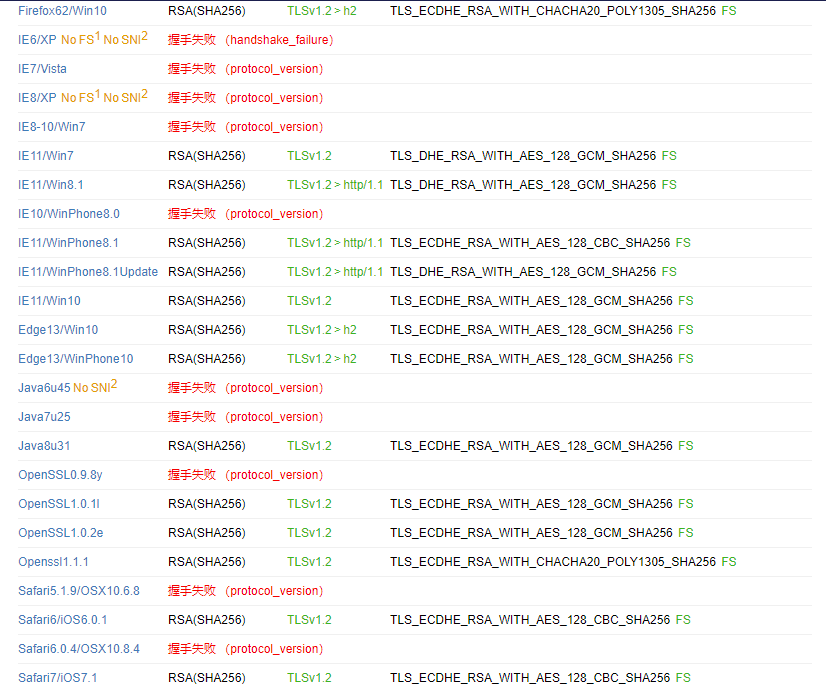The width and height of the screenshot is (826, 691).
Task: Click 'TLSv1.2 > h2' in the Firefox62/Win10 row
Action: coord(322,11)
